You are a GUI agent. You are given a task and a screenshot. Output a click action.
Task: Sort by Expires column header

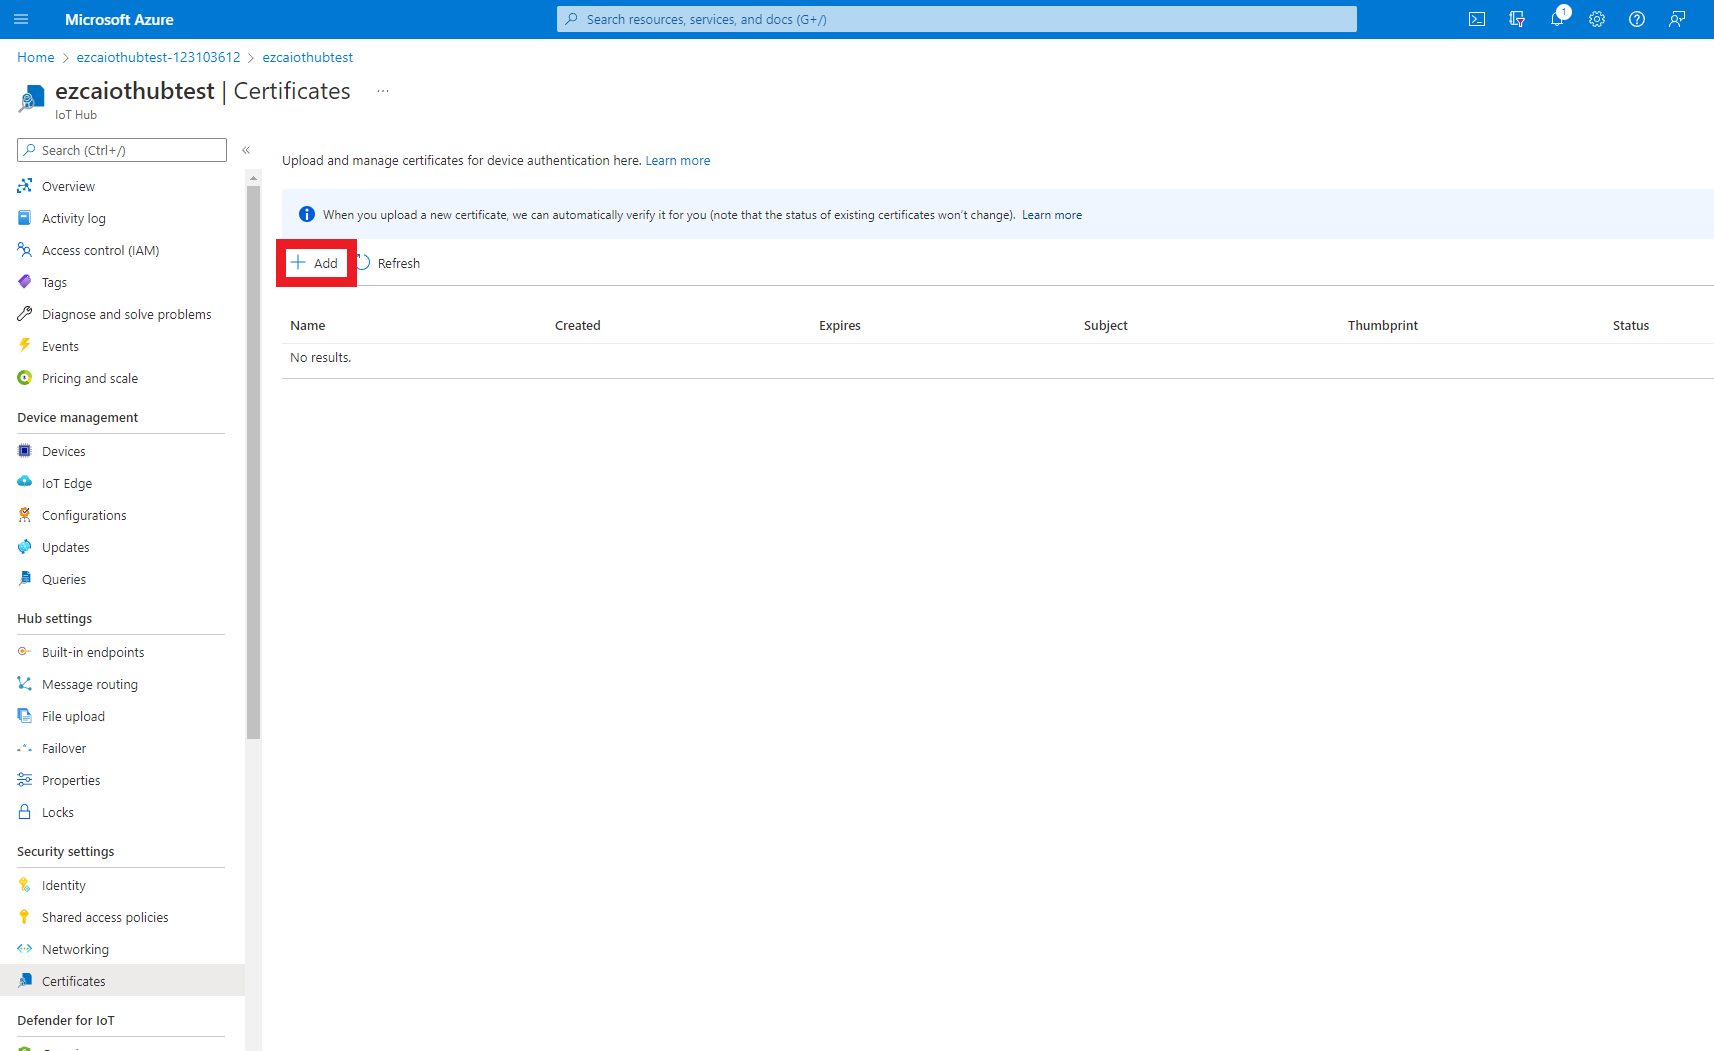840,325
